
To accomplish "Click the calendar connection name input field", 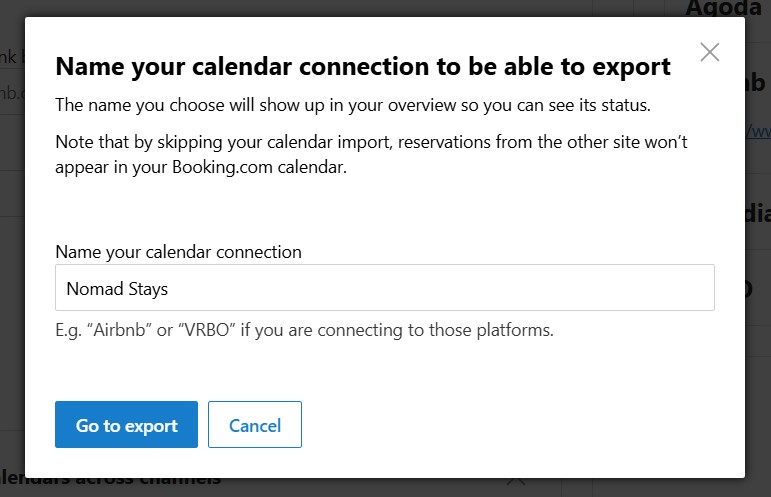I will coord(384,288).
